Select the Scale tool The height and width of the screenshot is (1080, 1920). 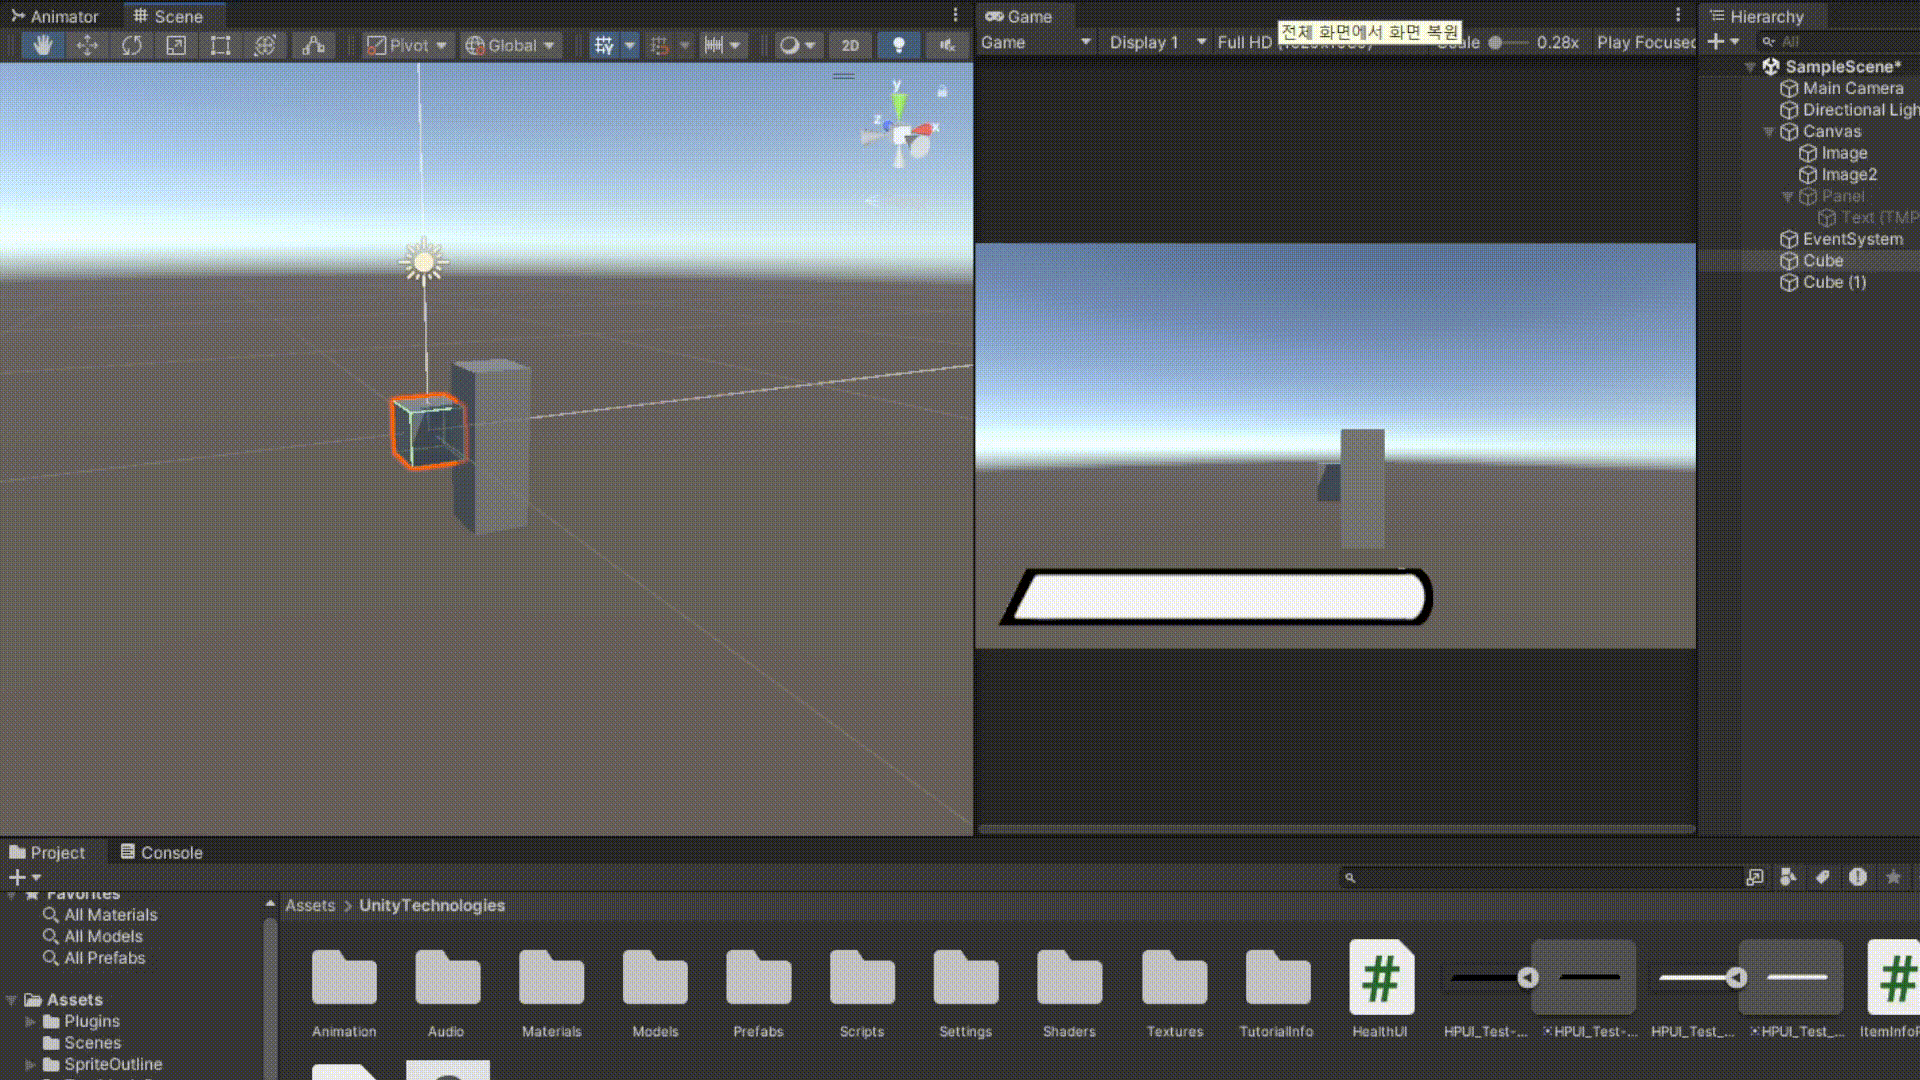click(x=176, y=45)
